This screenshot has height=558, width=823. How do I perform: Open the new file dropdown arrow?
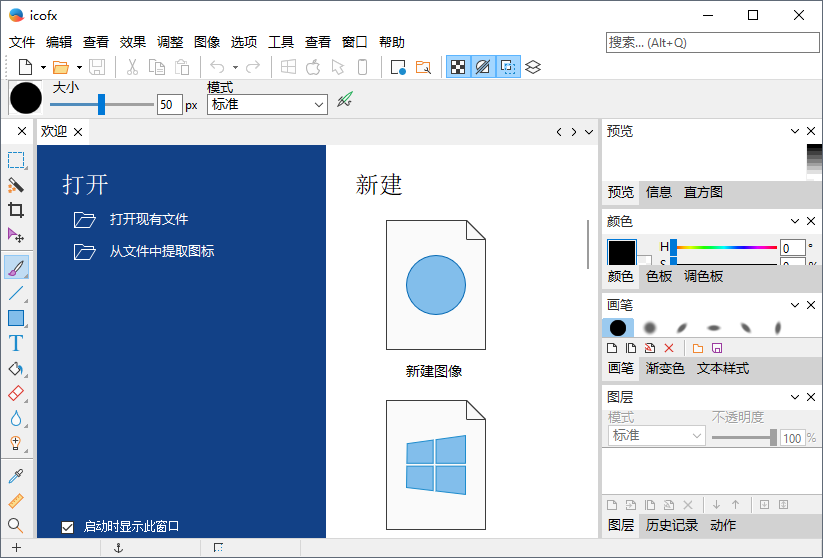[x=44, y=67]
